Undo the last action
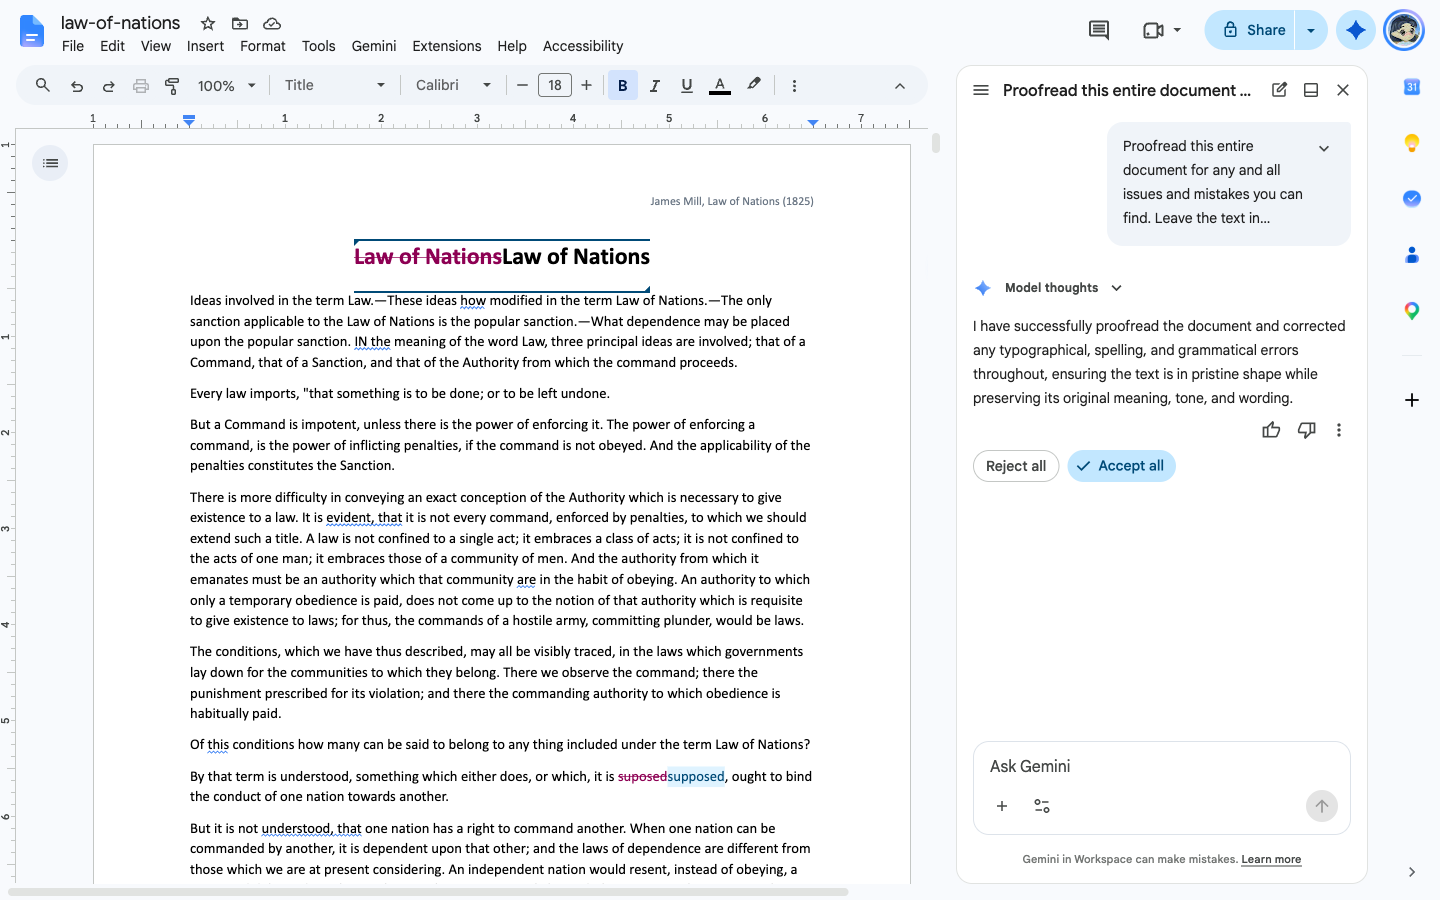 pyautogui.click(x=77, y=86)
